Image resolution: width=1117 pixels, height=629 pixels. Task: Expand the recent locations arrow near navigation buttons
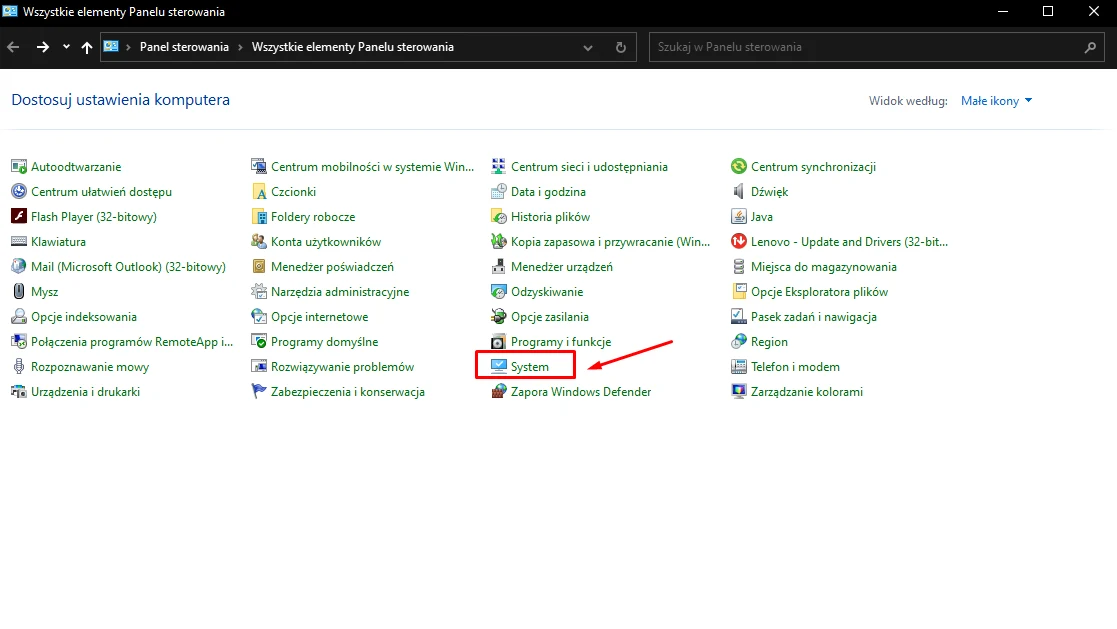click(66, 47)
